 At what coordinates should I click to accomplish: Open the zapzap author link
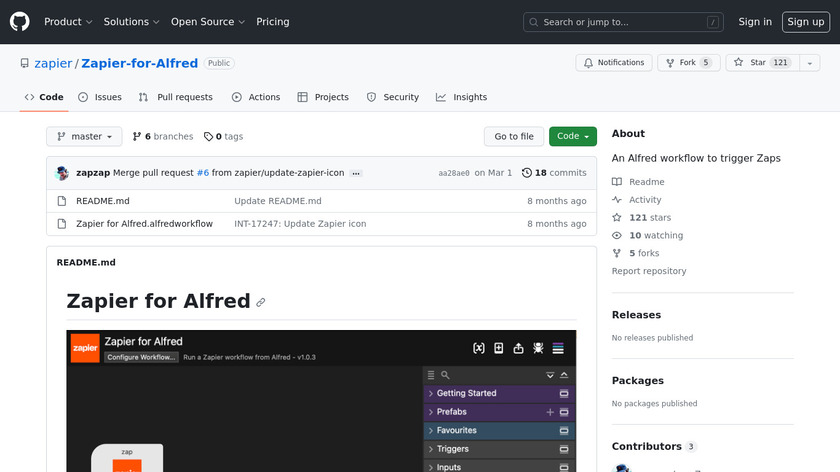[x=93, y=173]
